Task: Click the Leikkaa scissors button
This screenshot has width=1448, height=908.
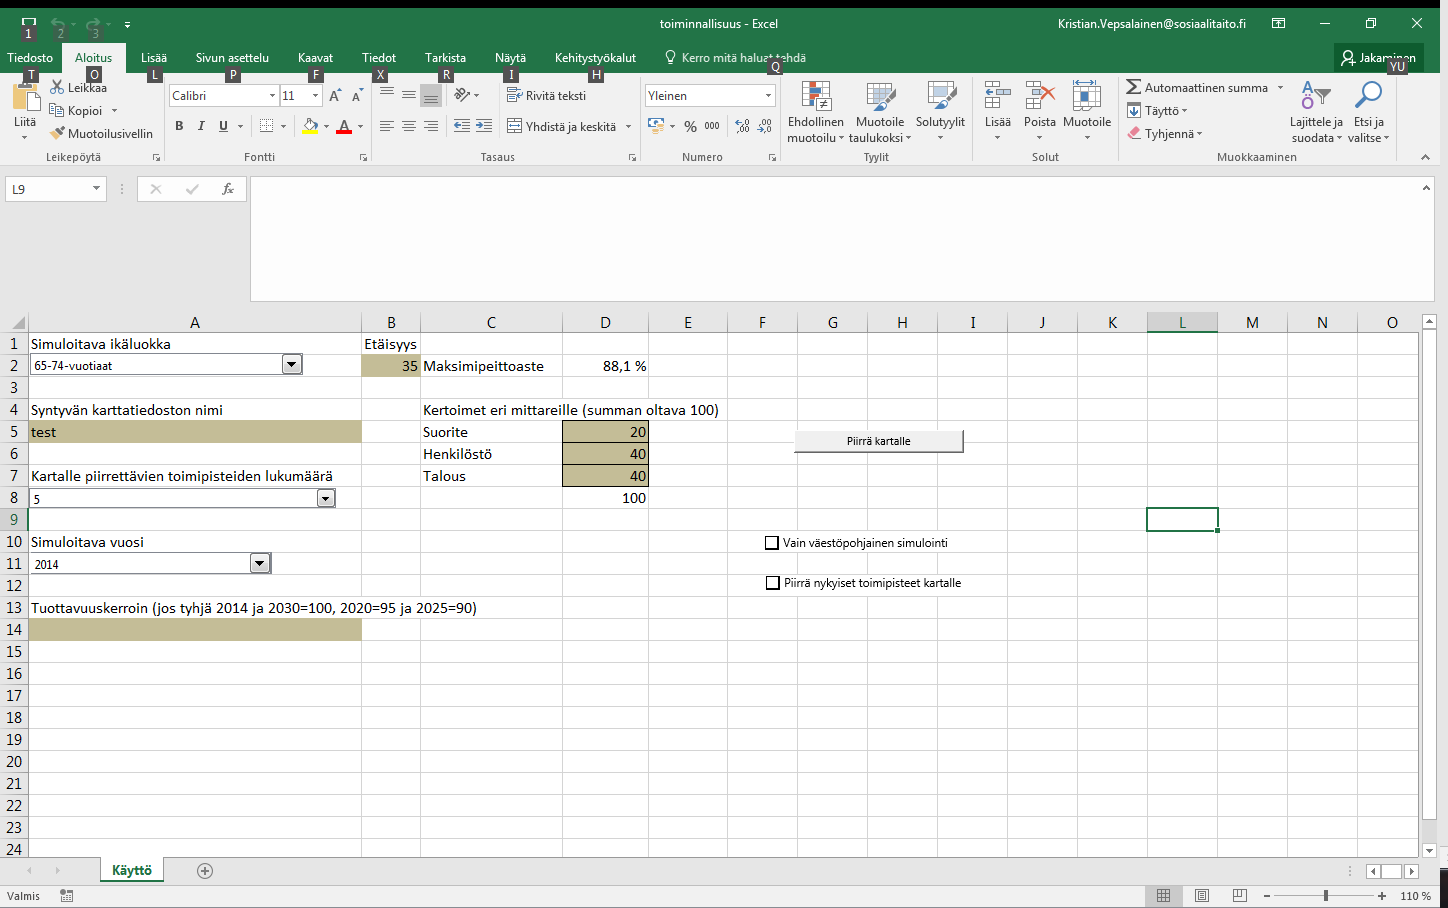Action: [x=78, y=88]
